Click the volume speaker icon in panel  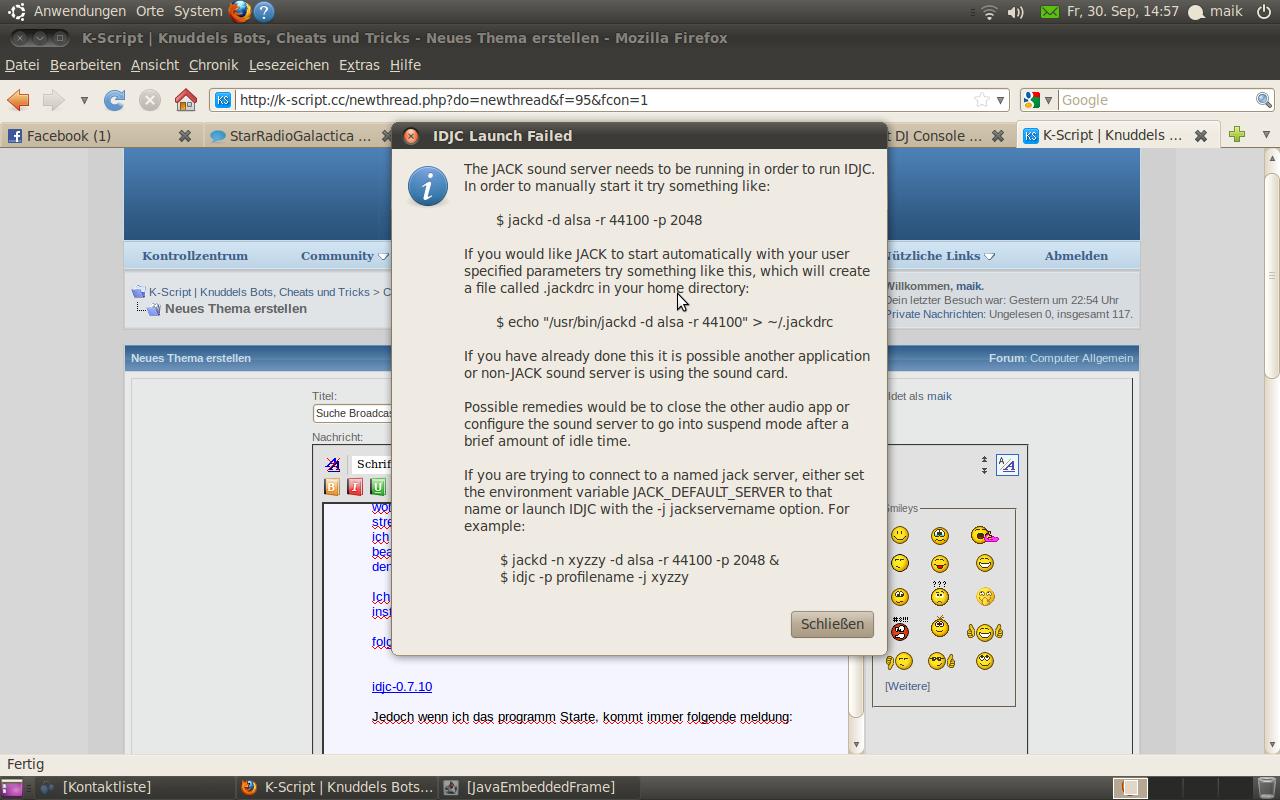1016,12
